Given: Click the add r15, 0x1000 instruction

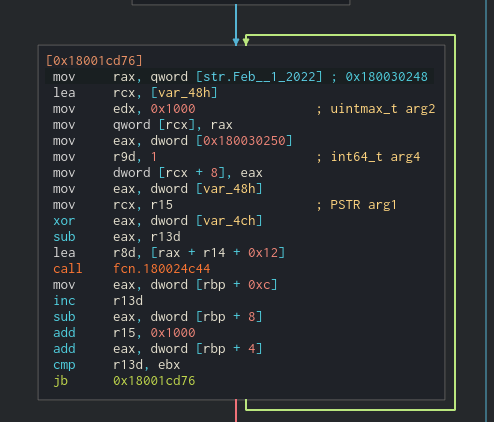Looking at the screenshot, I should [124, 333].
